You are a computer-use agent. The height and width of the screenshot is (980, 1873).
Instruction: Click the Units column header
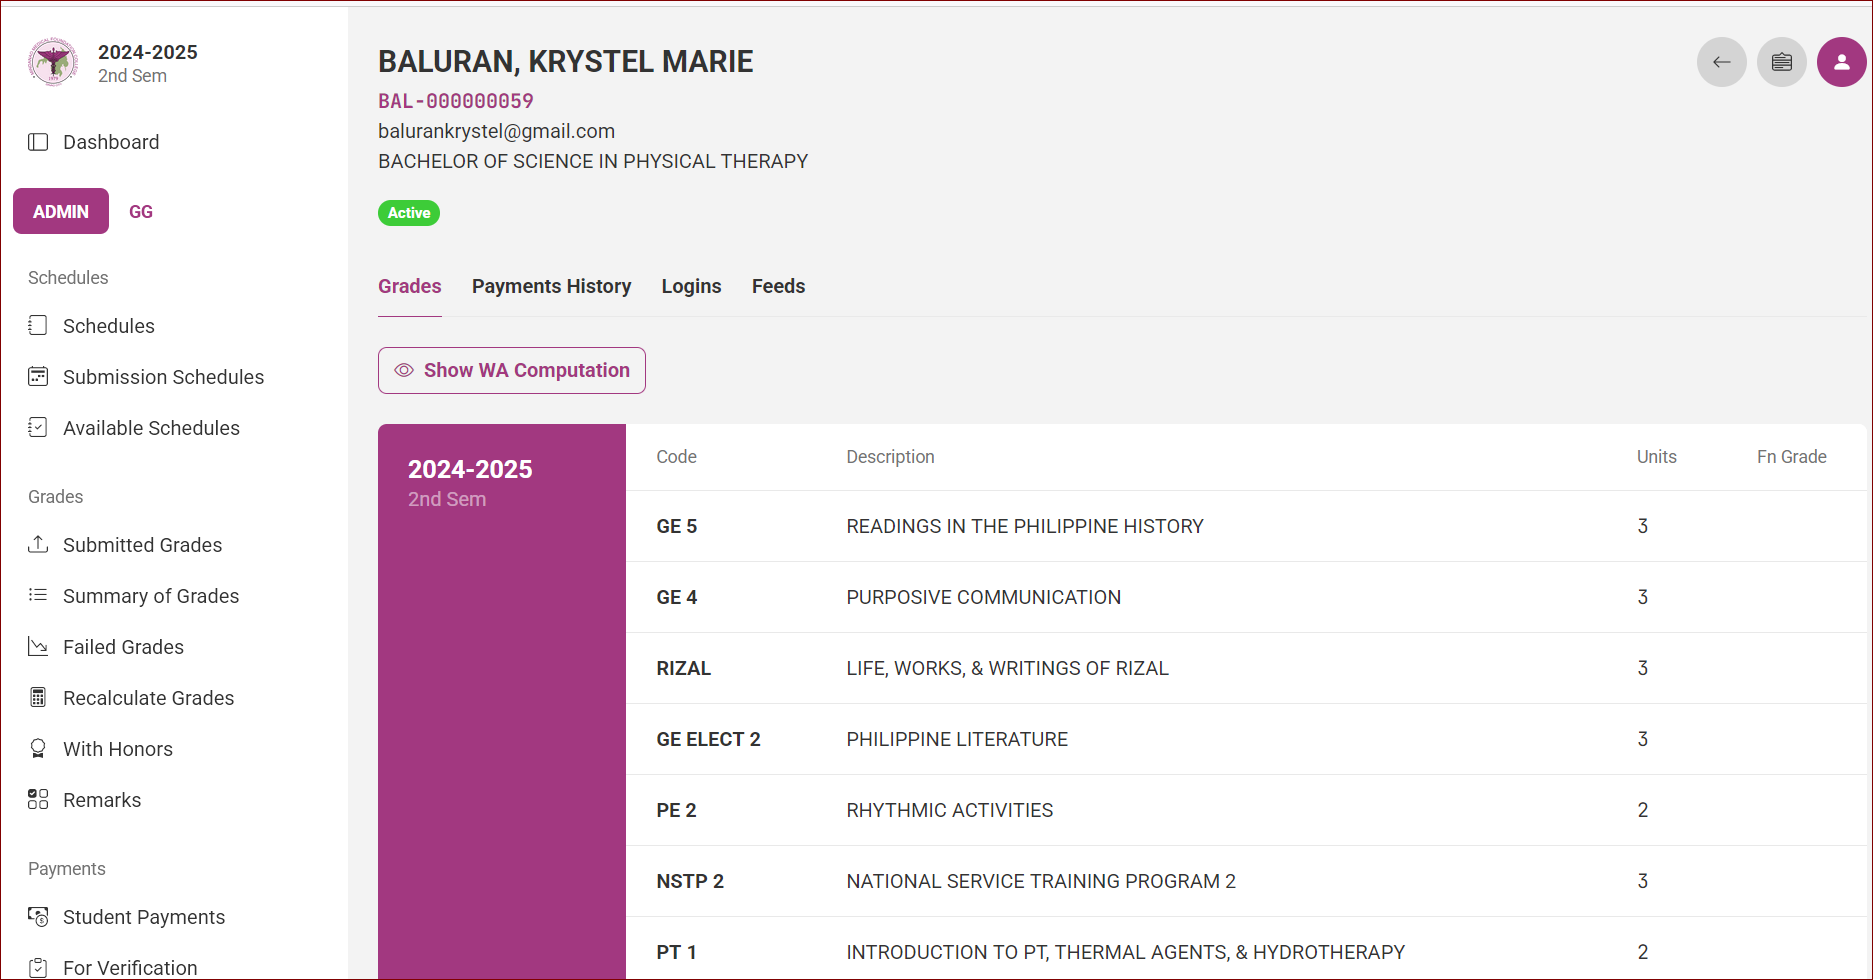coord(1657,457)
